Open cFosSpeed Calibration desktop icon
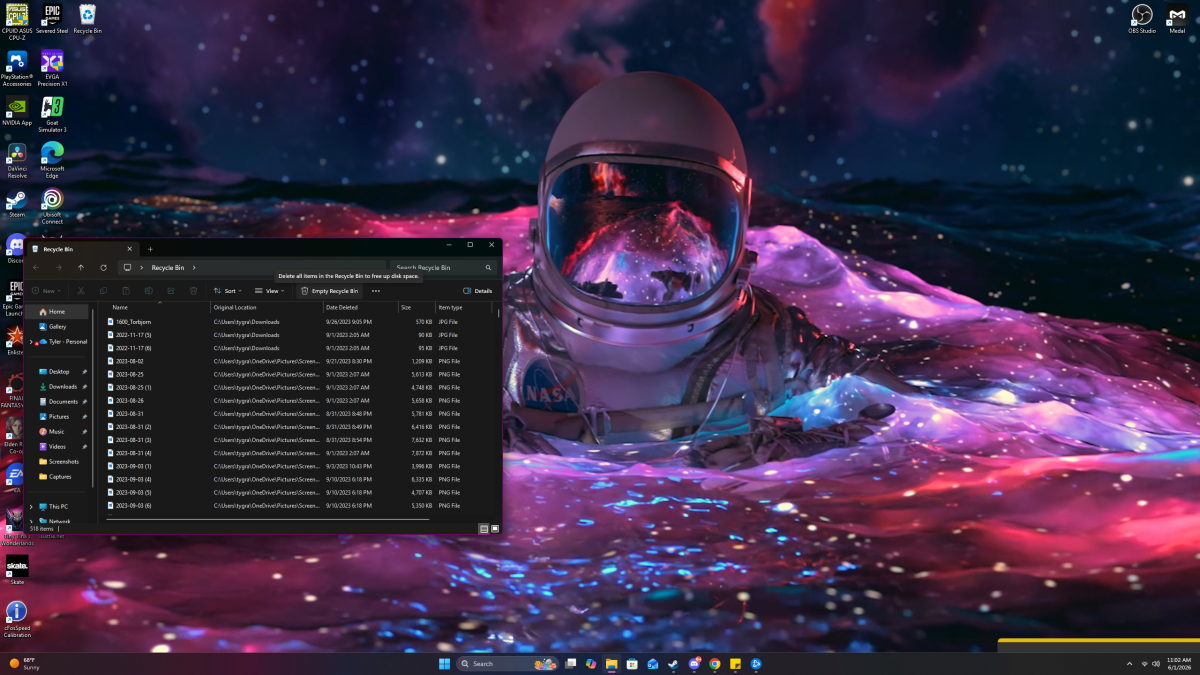 pyautogui.click(x=17, y=619)
